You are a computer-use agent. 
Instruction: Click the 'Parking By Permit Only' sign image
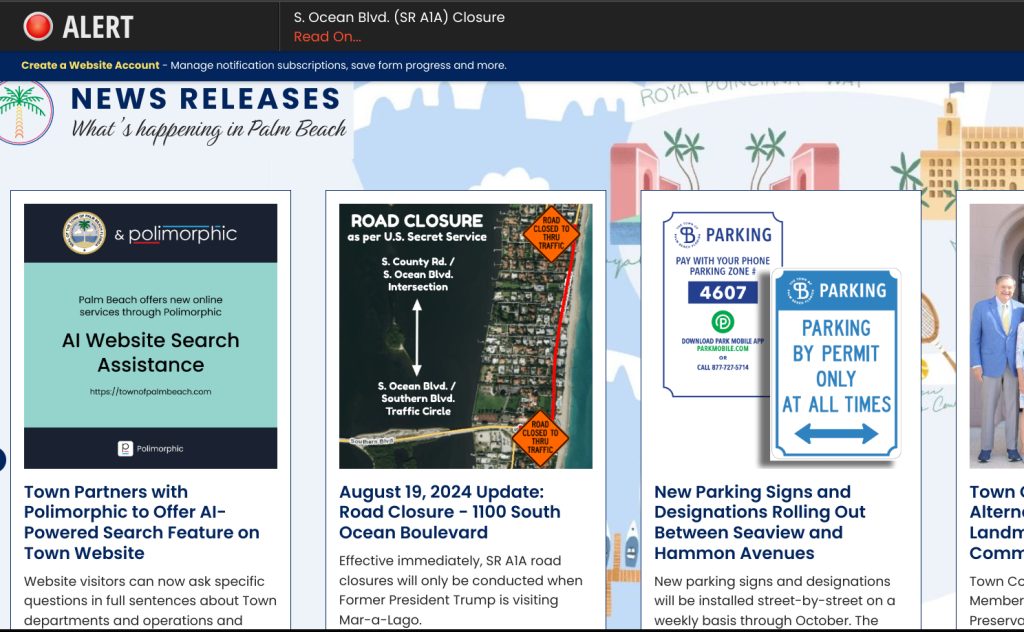(x=837, y=364)
